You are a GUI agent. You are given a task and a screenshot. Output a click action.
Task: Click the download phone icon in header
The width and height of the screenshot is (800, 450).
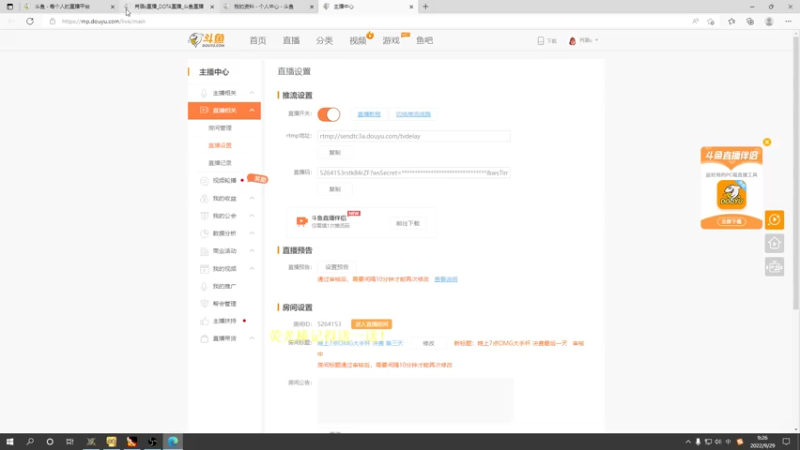pos(541,40)
